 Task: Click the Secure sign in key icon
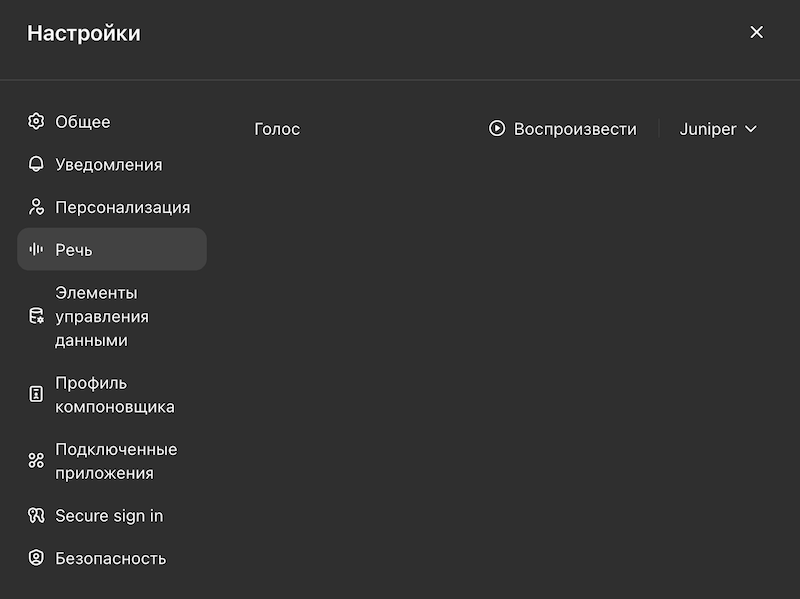(x=36, y=515)
